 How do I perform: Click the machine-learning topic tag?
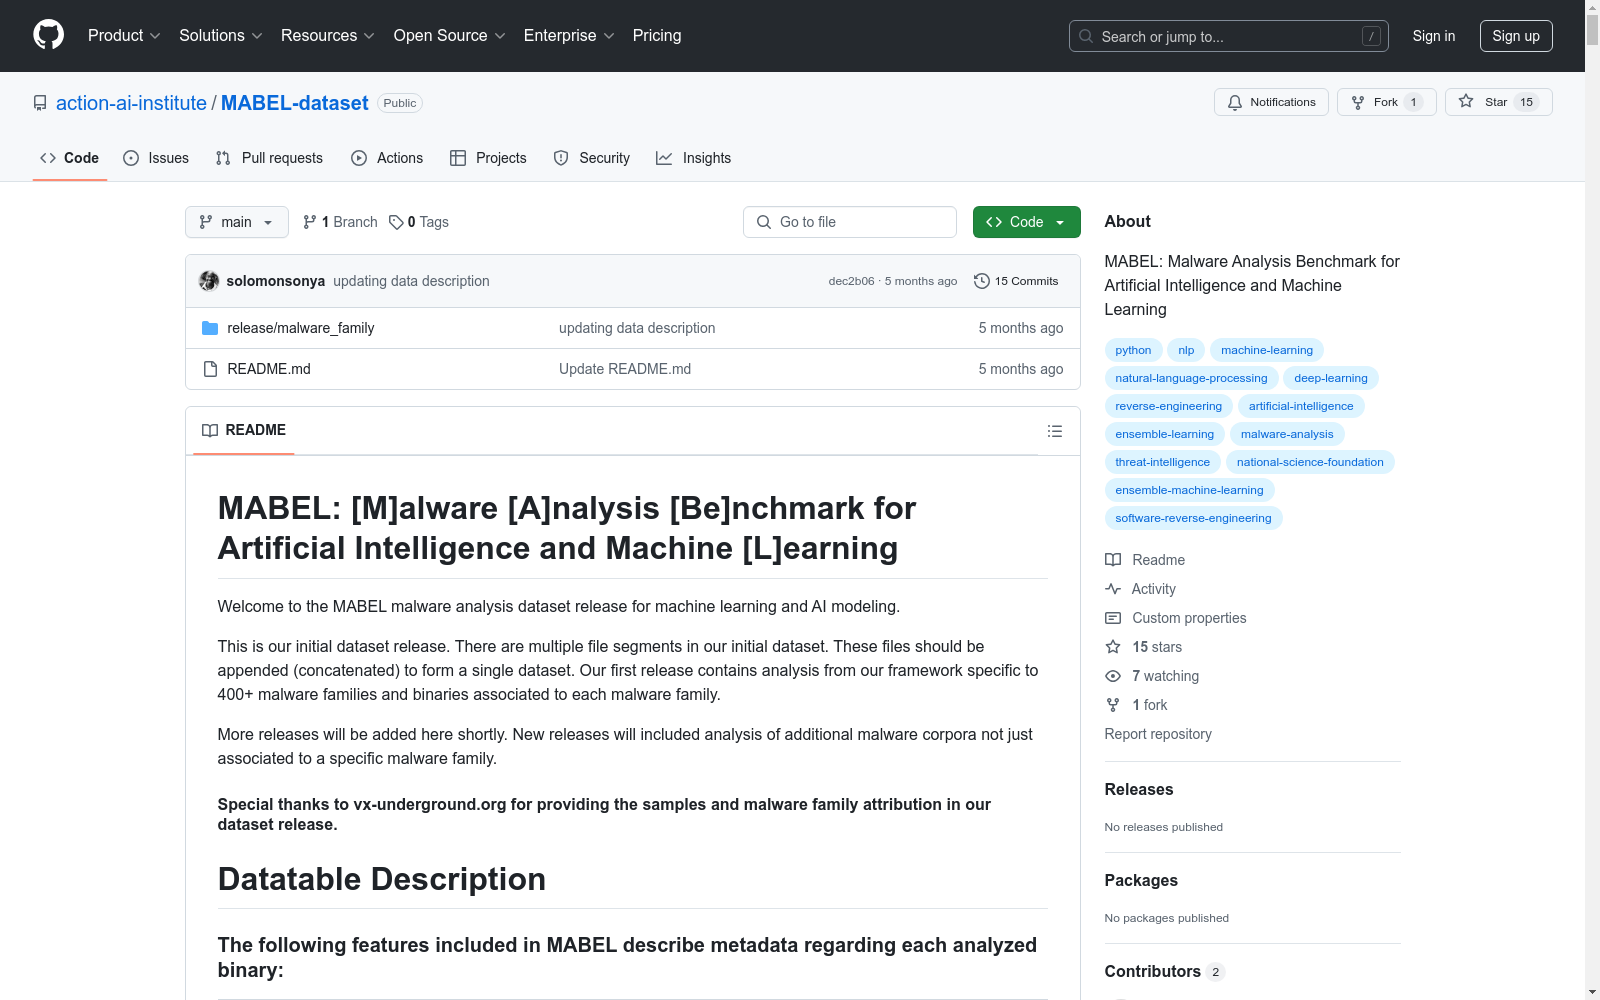[1267, 350]
